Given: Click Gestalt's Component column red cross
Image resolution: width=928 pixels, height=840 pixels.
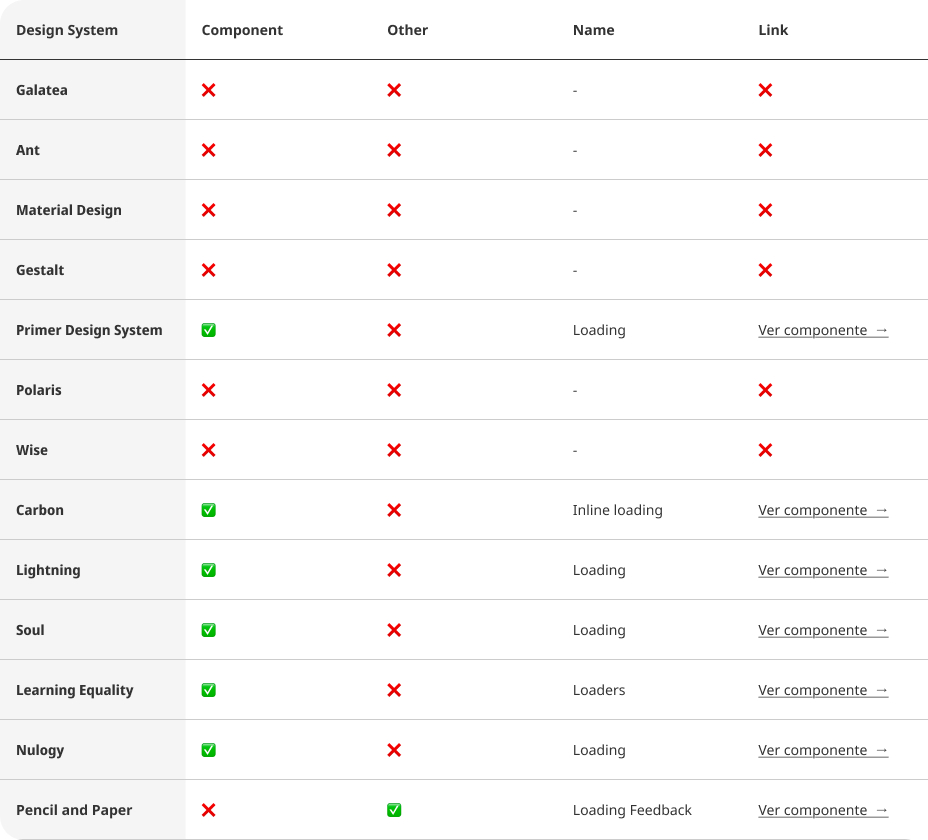Looking at the screenshot, I should (x=208, y=270).
